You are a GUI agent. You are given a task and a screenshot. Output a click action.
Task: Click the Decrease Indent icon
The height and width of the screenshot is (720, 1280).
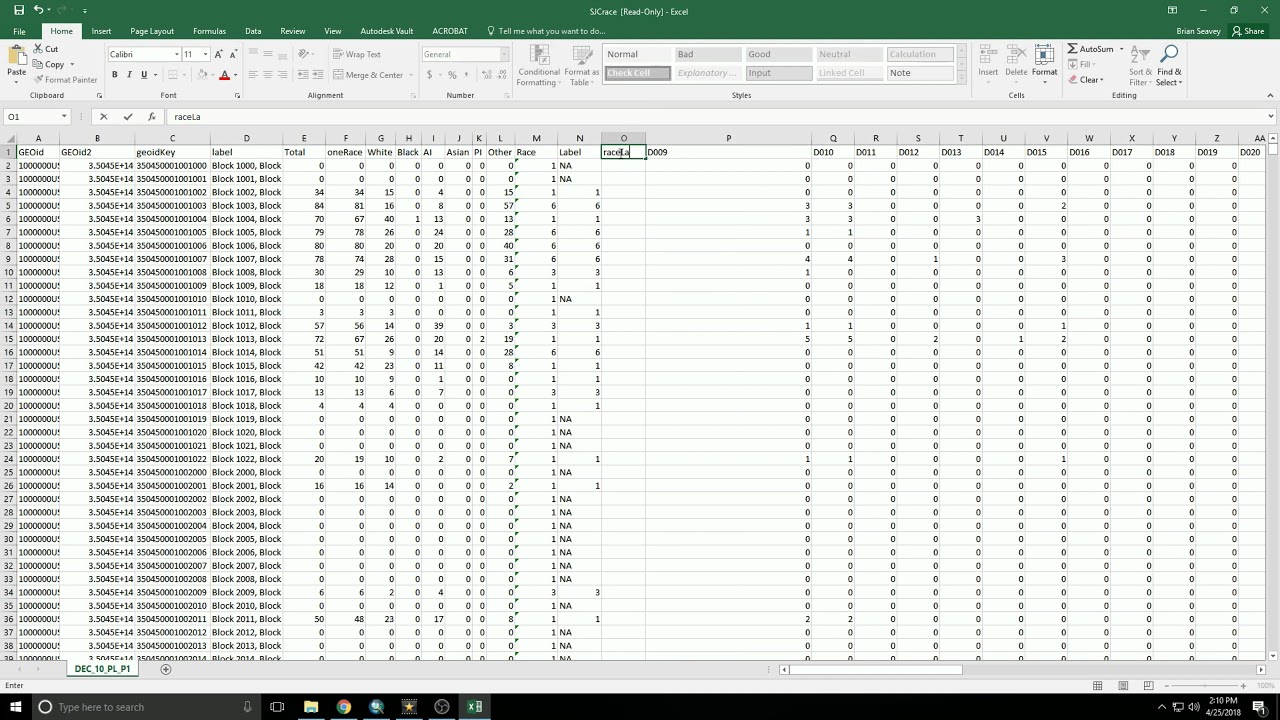click(301, 75)
